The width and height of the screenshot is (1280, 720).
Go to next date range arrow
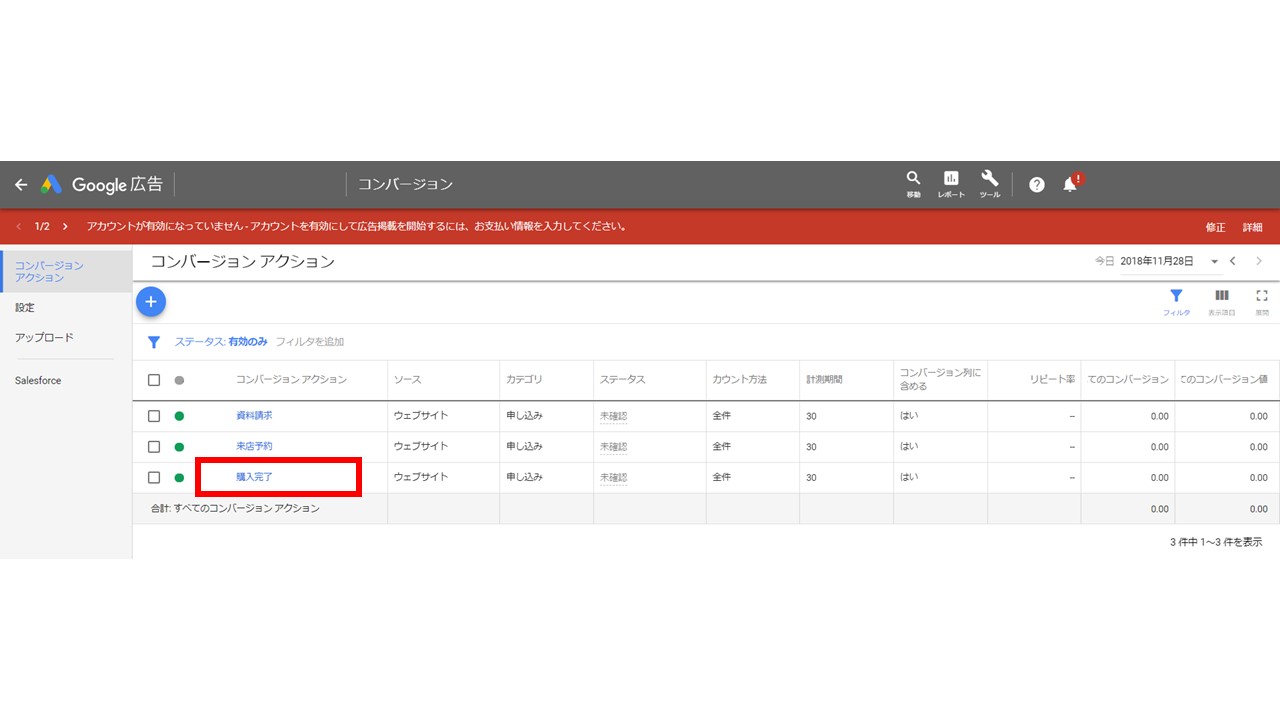coord(1259,261)
